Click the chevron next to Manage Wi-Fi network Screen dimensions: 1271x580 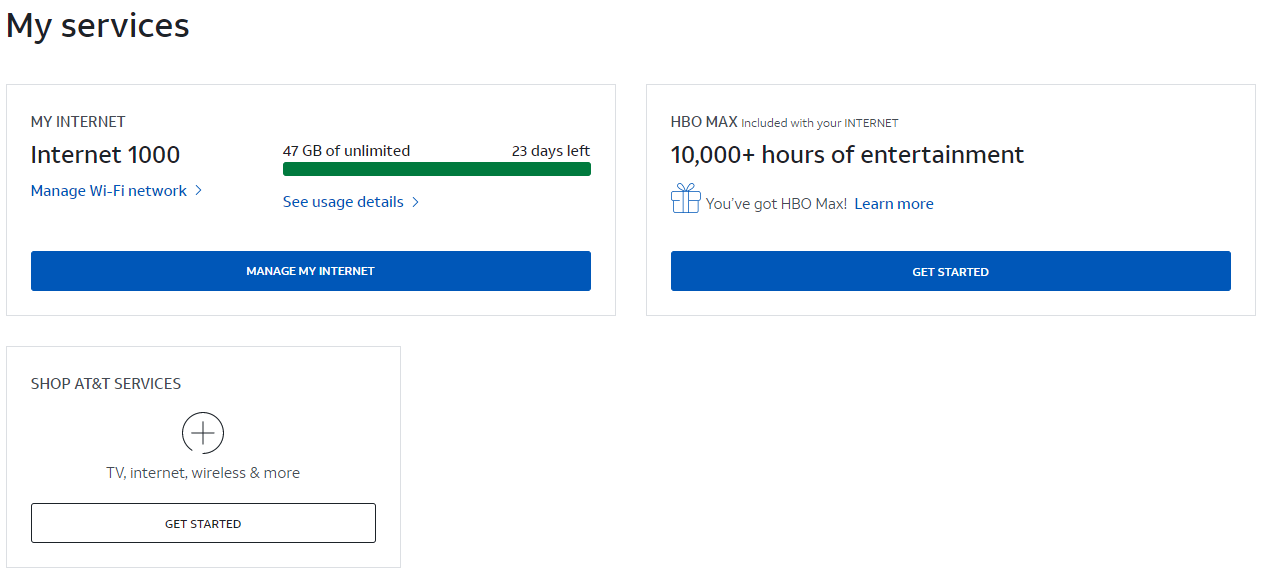click(x=198, y=190)
